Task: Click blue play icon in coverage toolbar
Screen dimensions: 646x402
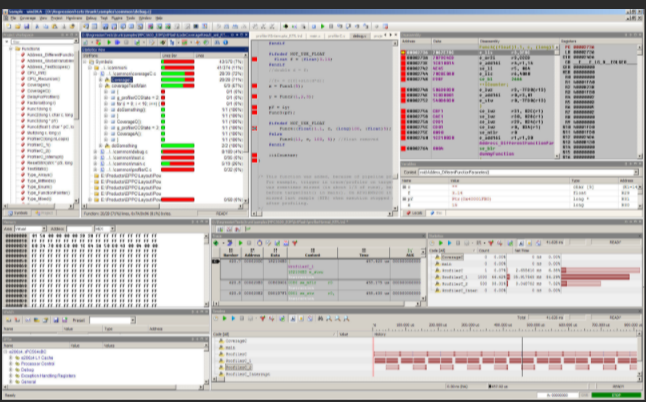Action: pos(117,42)
